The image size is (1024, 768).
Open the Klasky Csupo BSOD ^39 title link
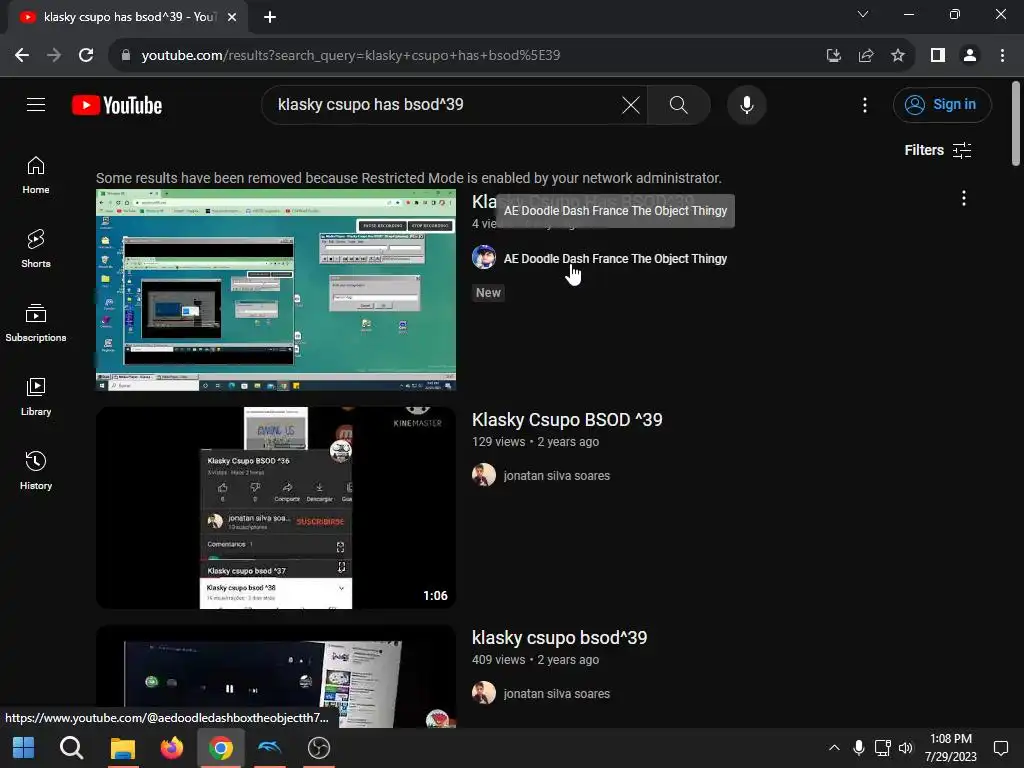click(x=567, y=419)
